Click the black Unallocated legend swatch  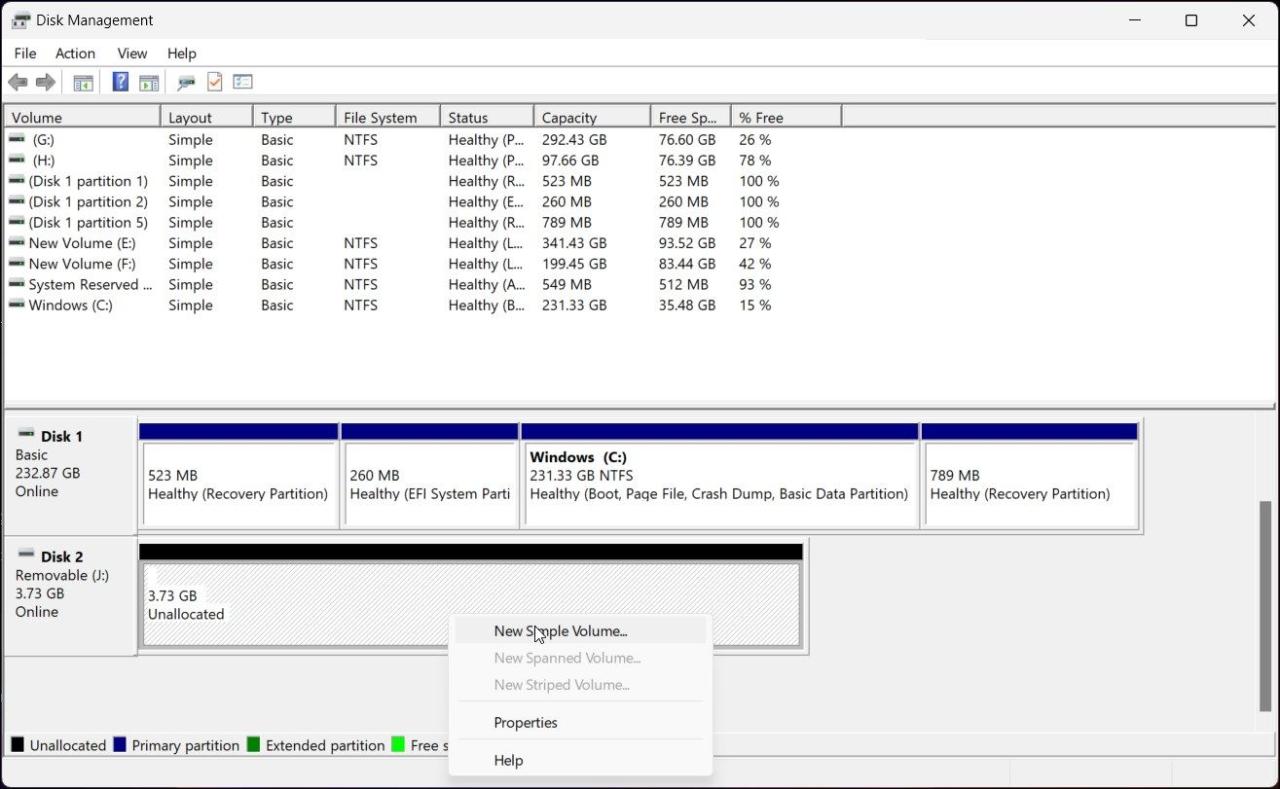point(17,744)
